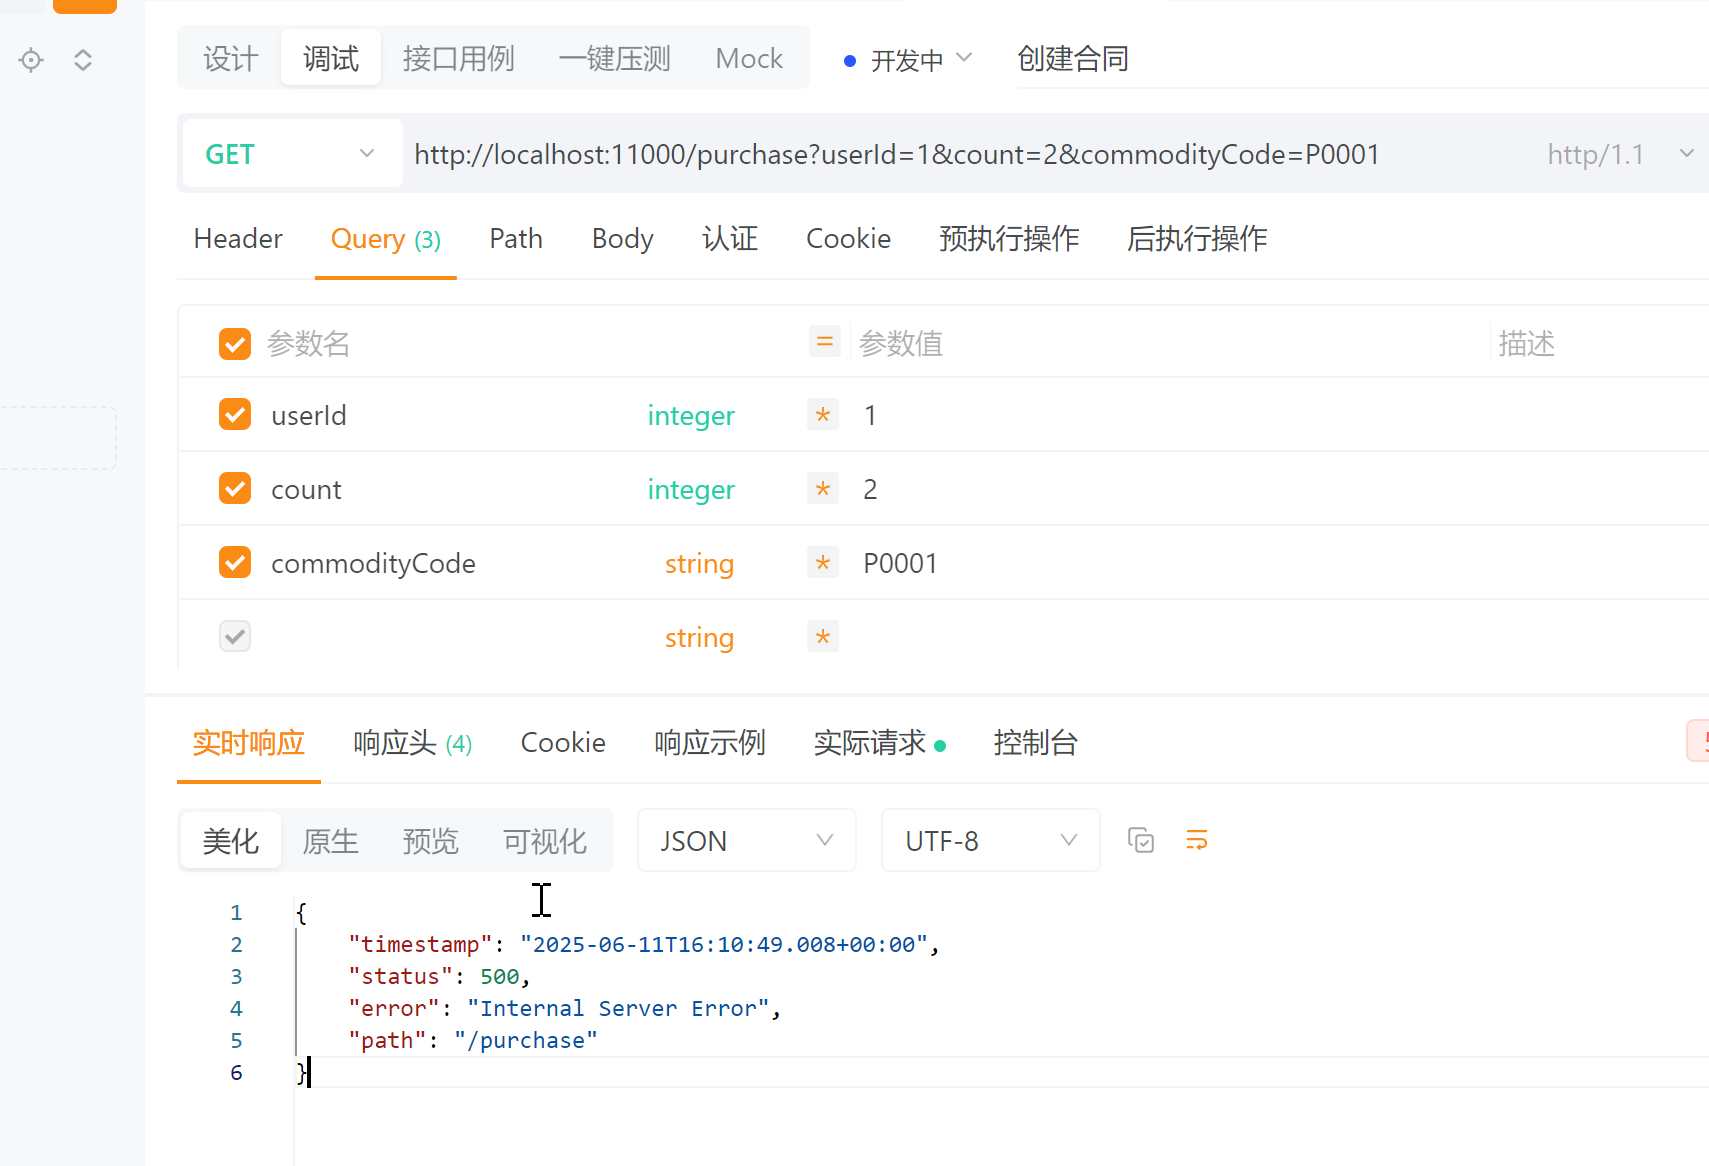Viewport: 1709px width, 1166px height.
Task: Select the 预览 view button
Action: [430, 840]
